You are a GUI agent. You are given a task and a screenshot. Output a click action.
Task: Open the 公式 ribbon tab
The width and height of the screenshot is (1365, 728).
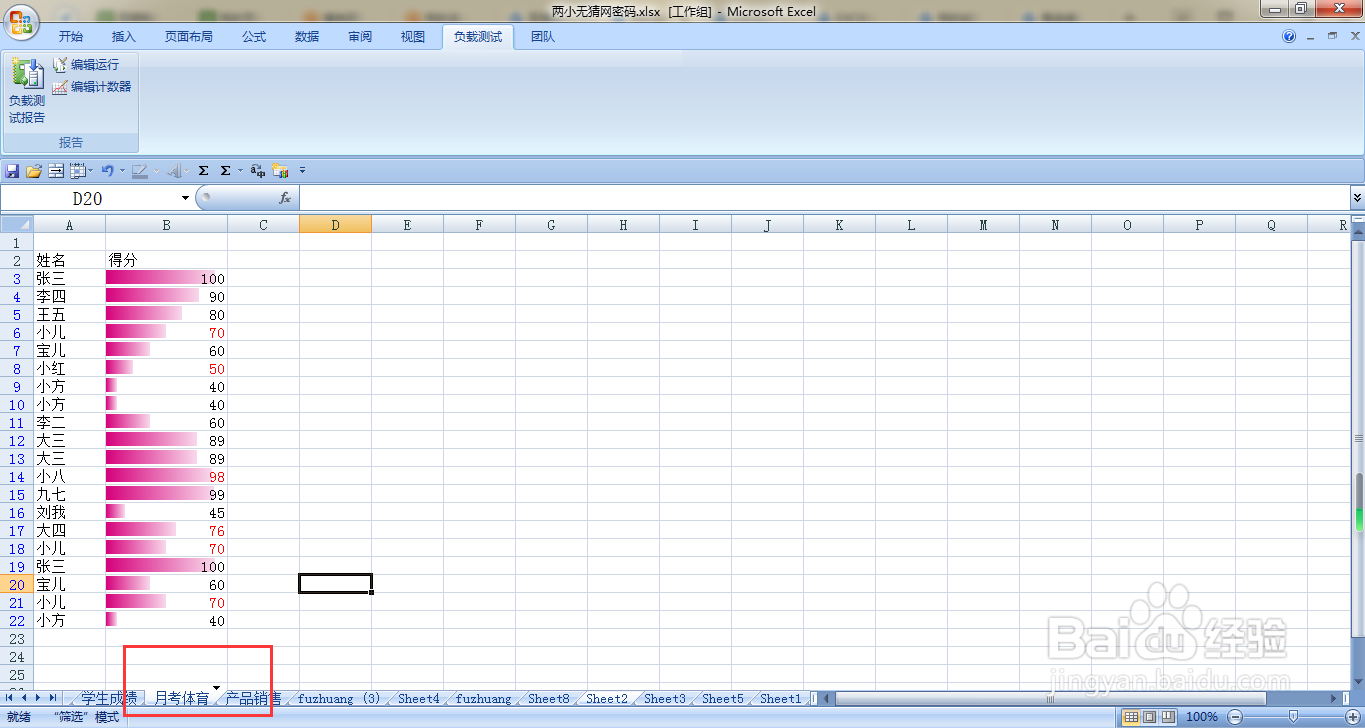pyautogui.click(x=254, y=37)
